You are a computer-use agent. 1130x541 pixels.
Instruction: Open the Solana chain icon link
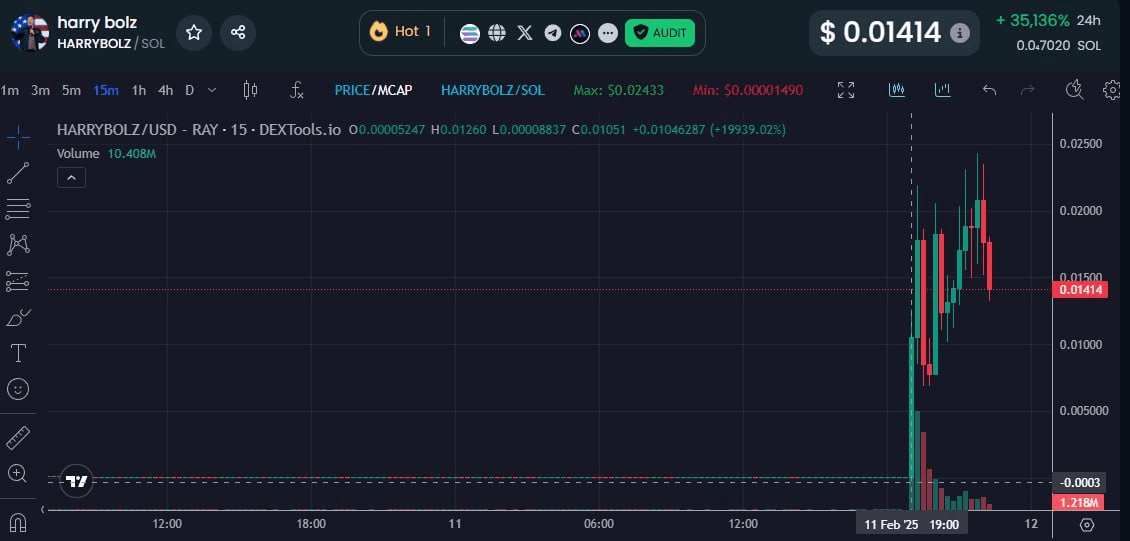click(x=470, y=33)
